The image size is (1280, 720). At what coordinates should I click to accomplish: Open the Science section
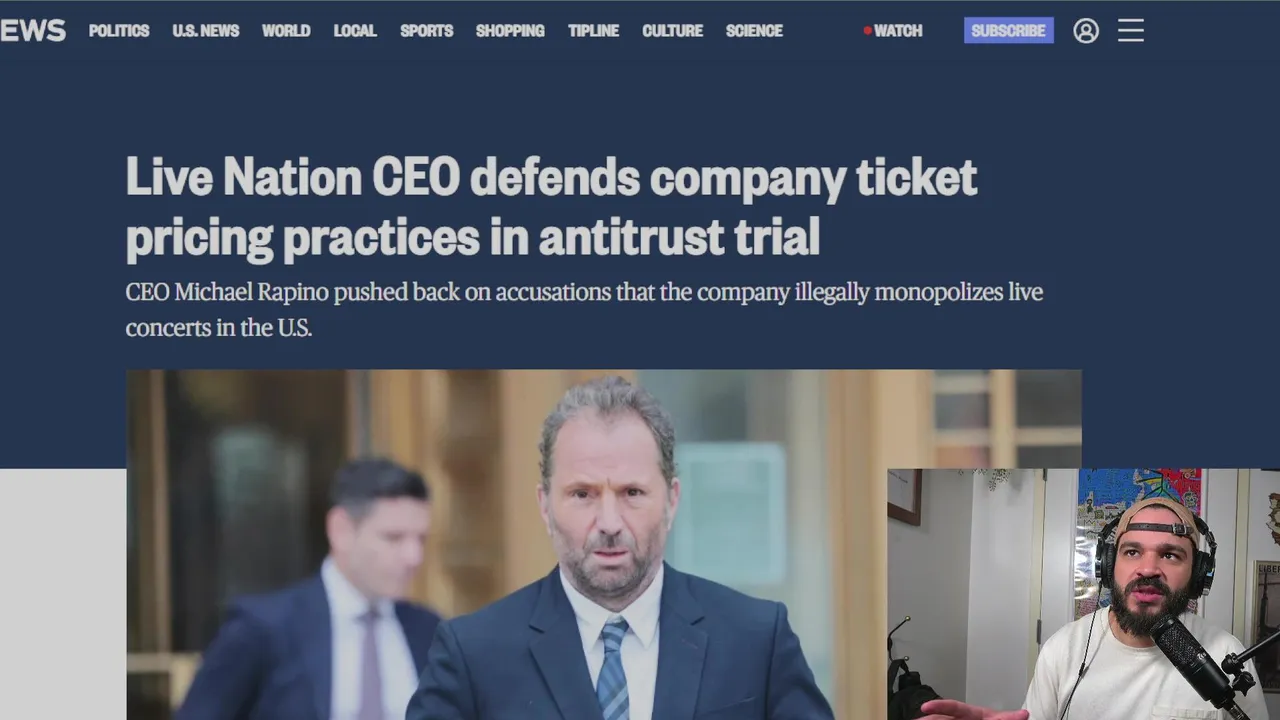pyautogui.click(x=754, y=31)
